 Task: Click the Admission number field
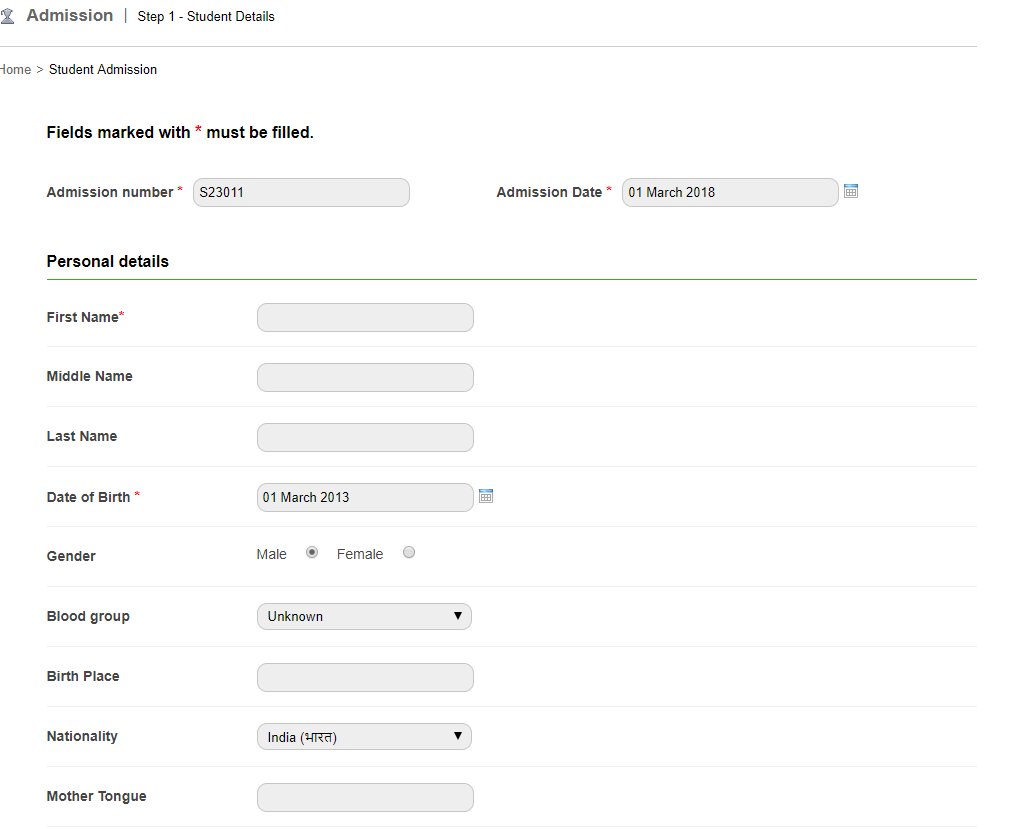coord(301,193)
